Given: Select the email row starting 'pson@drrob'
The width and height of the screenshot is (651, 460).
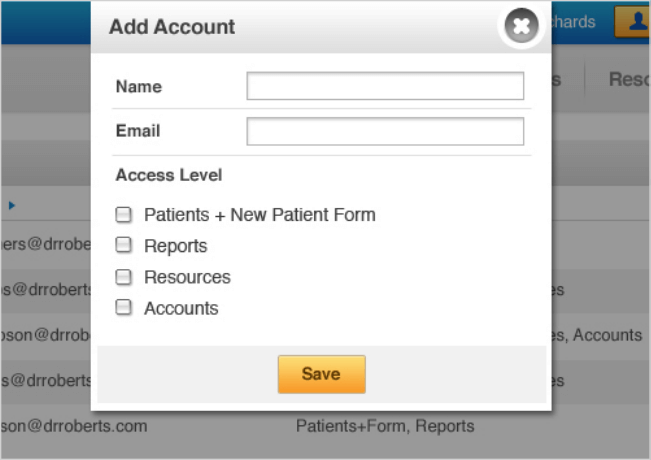Looking at the screenshot, I should tap(45, 336).
